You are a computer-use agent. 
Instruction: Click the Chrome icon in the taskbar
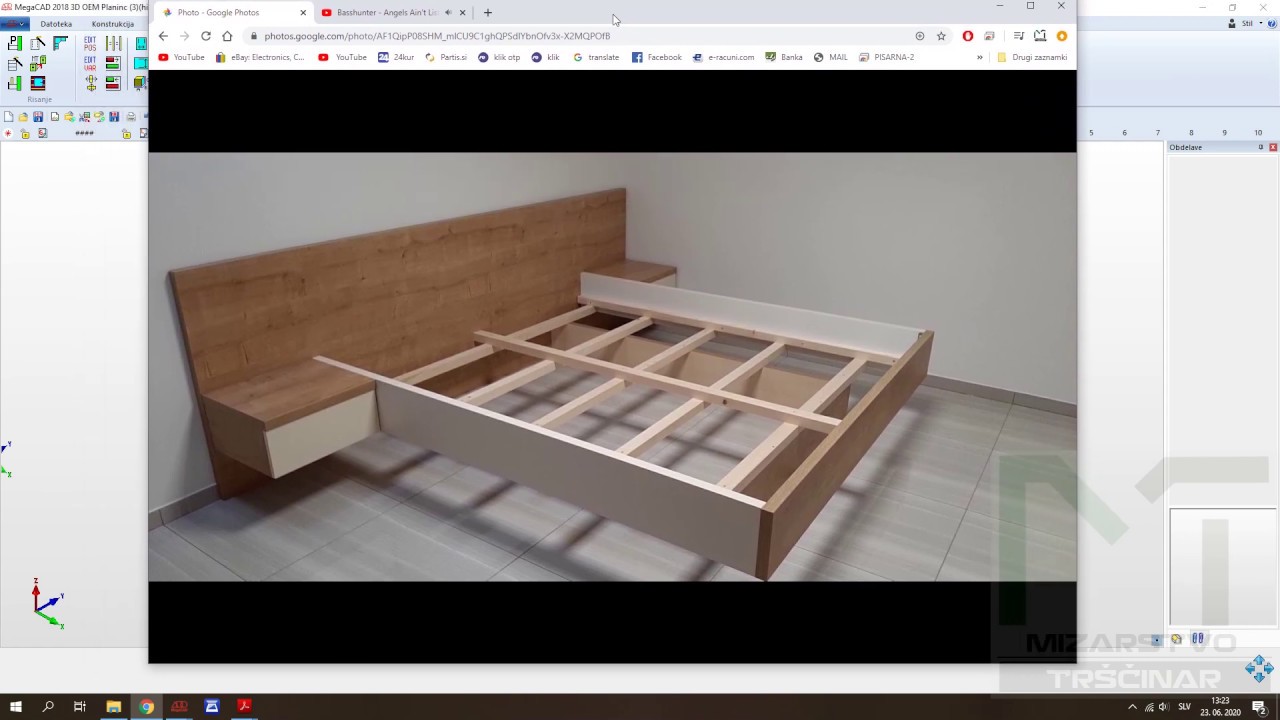coord(146,707)
